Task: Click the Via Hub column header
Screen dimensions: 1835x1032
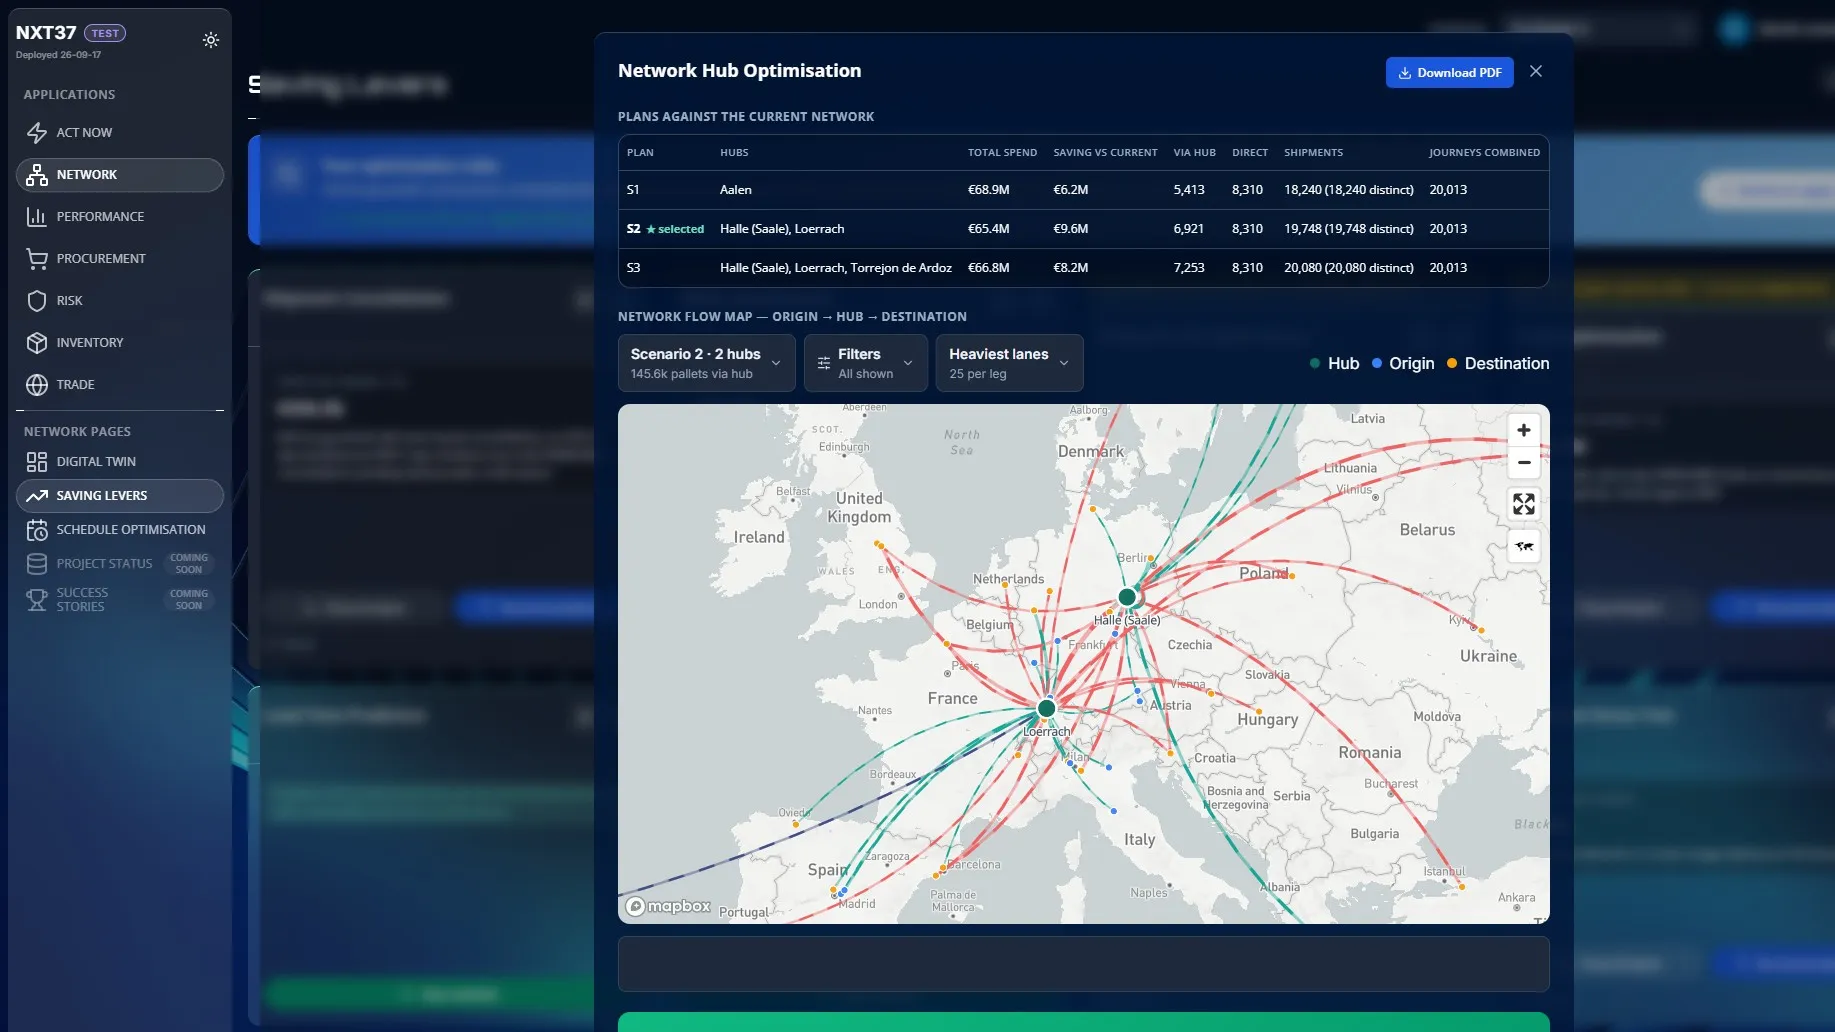Action: point(1194,153)
